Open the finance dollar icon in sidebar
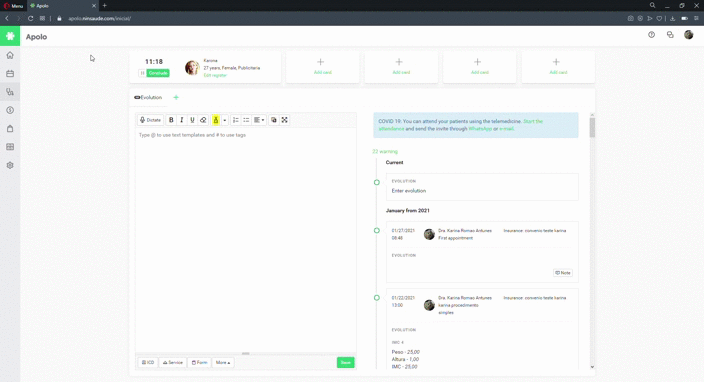The image size is (704, 382). coord(10,110)
